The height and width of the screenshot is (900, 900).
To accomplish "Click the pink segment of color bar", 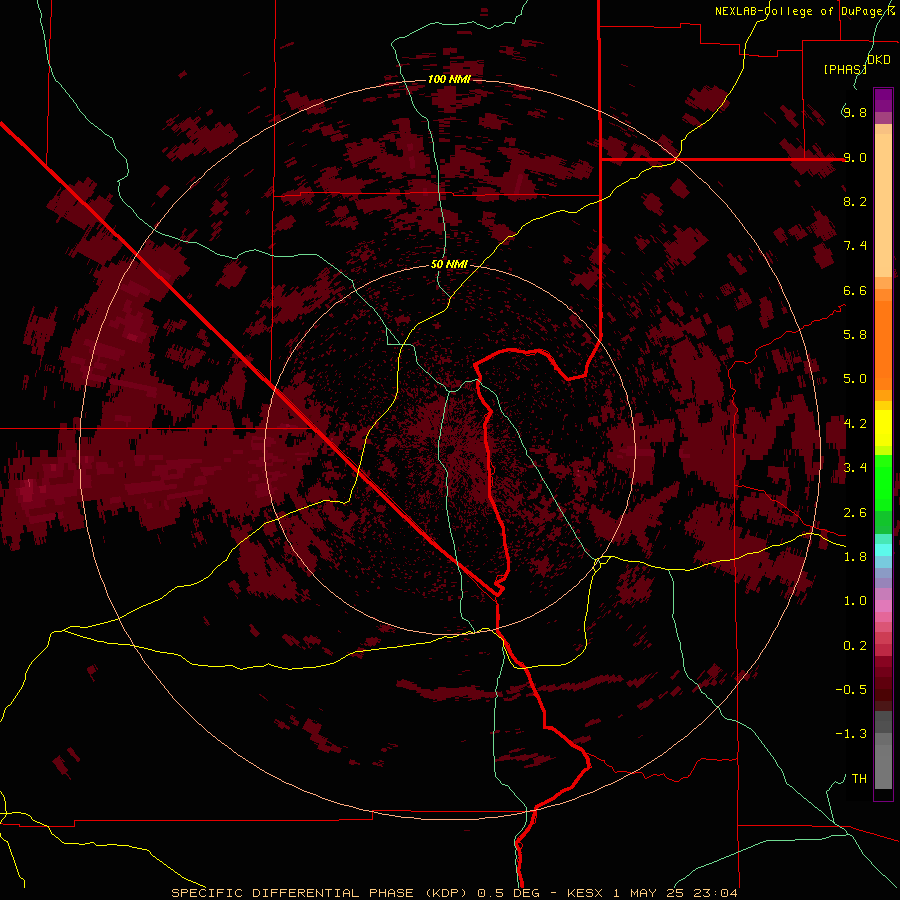I will click(x=883, y=606).
